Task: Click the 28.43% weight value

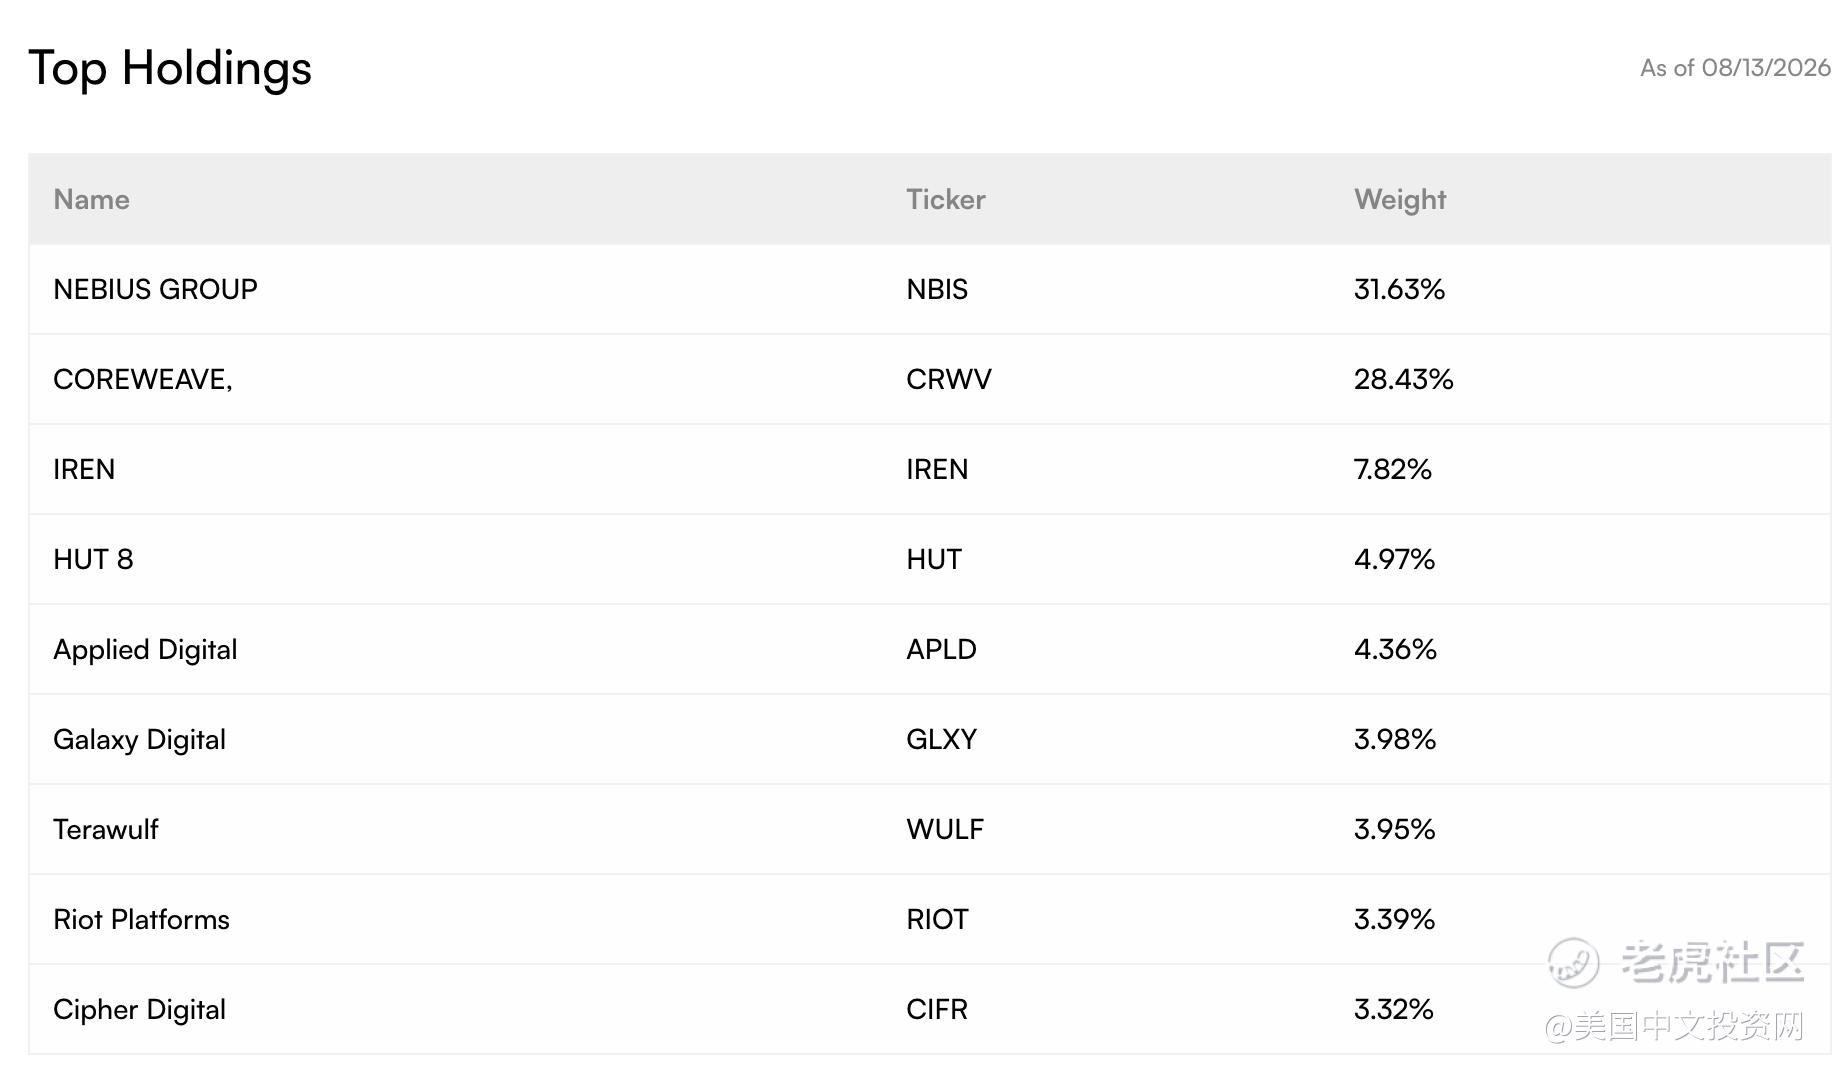Action: click(x=1404, y=379)
